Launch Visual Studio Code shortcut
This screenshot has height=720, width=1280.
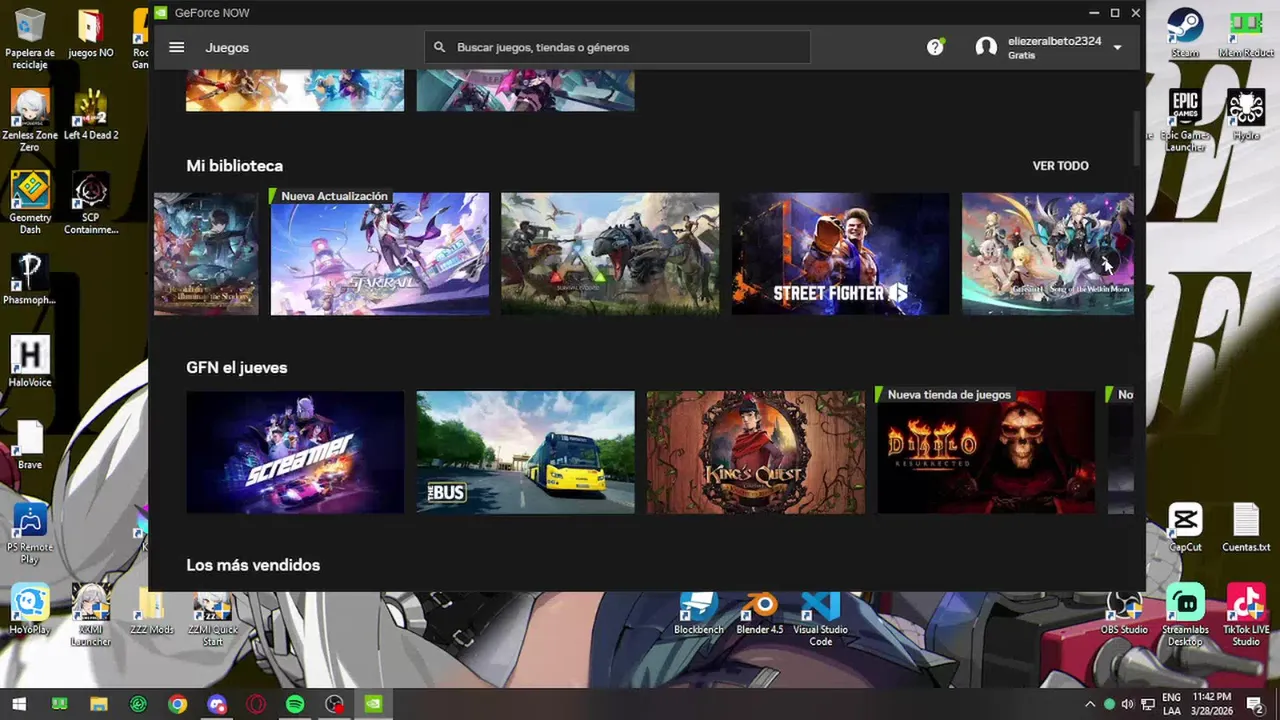[820, 618]
